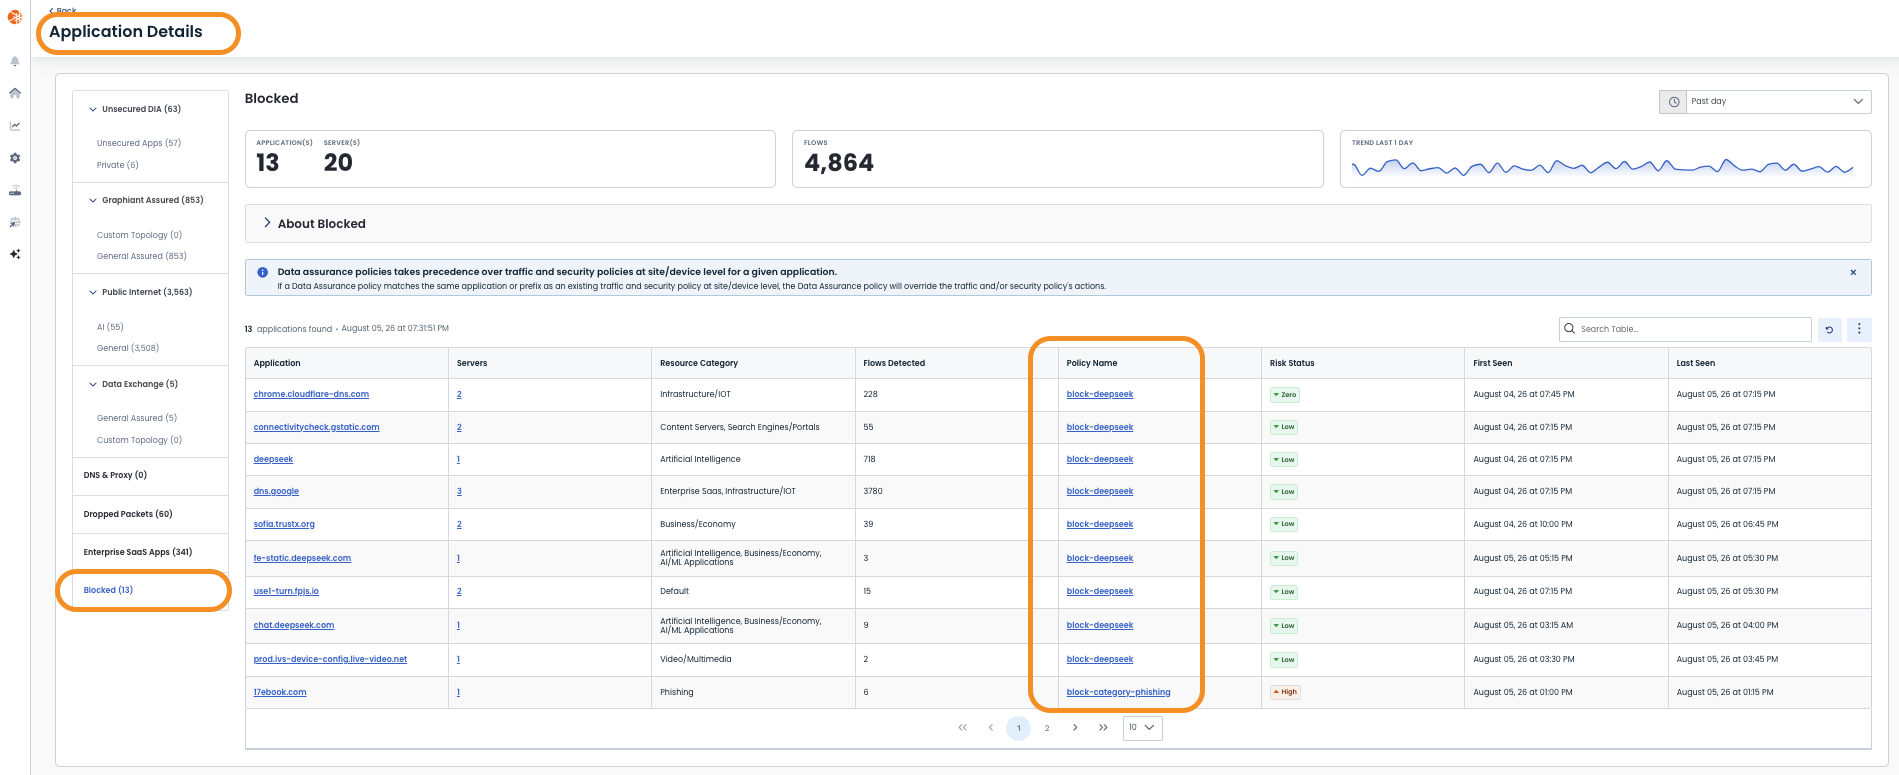Jump to last page with double-right arrow

(1103, 727)
